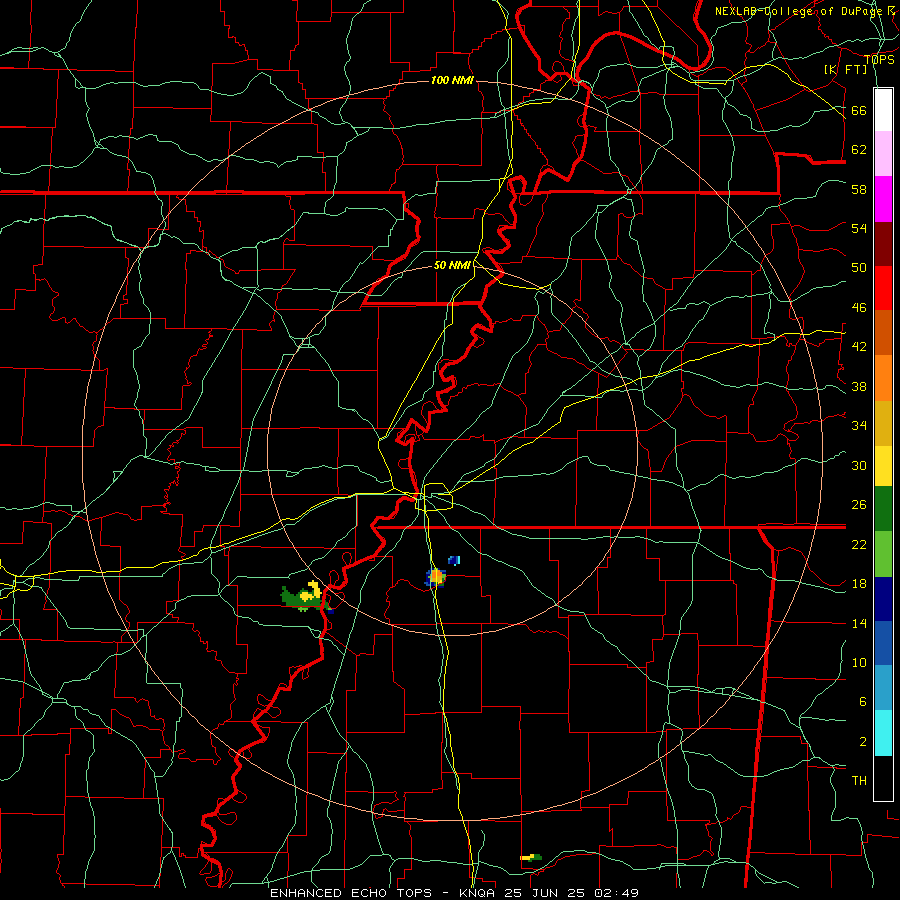Click the green and yellow echo cluster west of river
The height and width of the screenshot is (900, 900).
(x=307, y=597)
